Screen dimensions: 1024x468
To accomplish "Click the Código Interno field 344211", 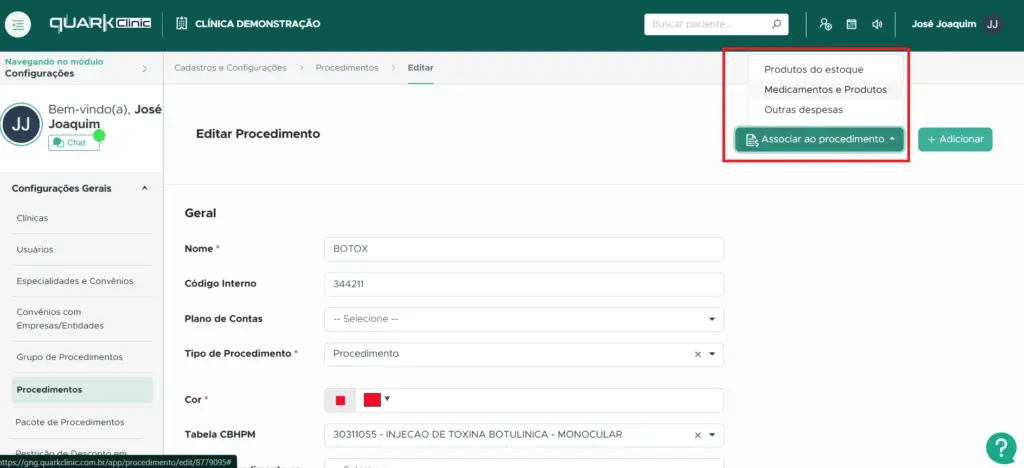I will click(524, 284).
